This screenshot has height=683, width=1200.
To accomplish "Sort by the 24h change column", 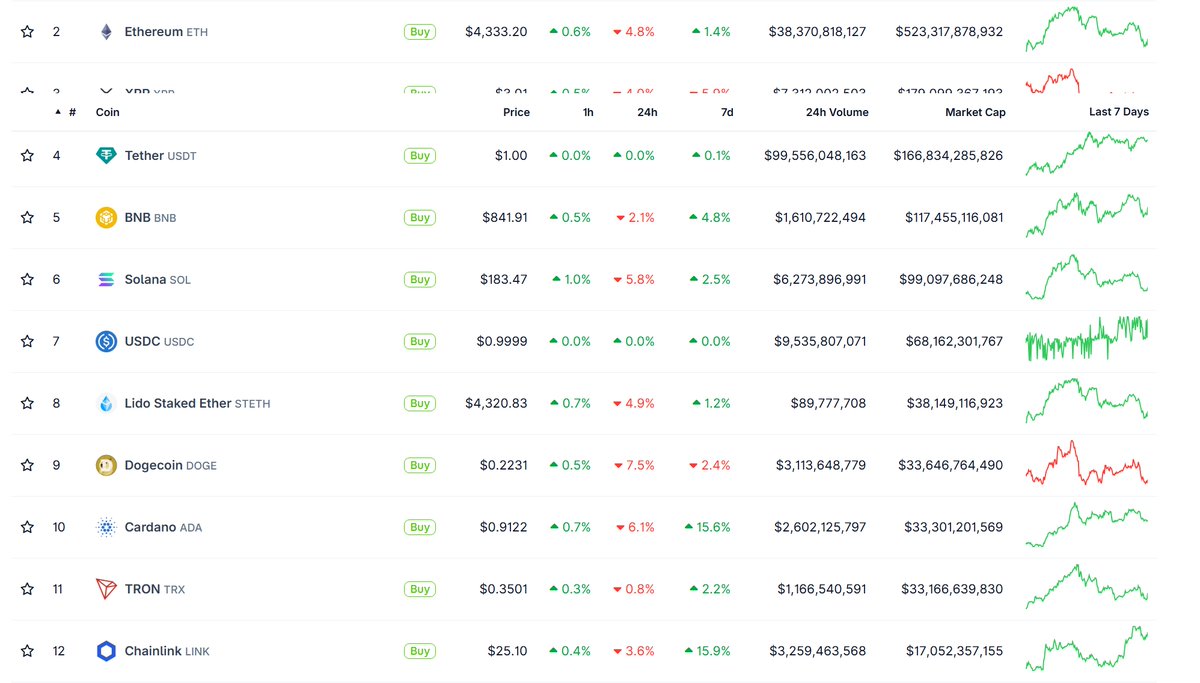I will pos(647,112).
